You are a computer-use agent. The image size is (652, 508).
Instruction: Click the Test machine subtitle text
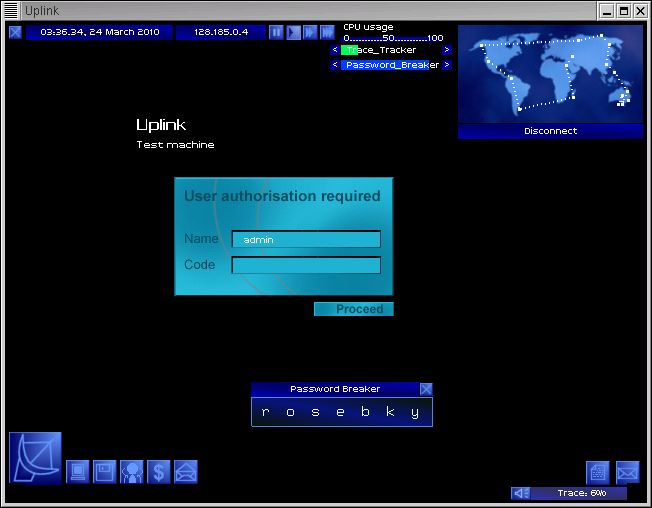tap(175, 145)
